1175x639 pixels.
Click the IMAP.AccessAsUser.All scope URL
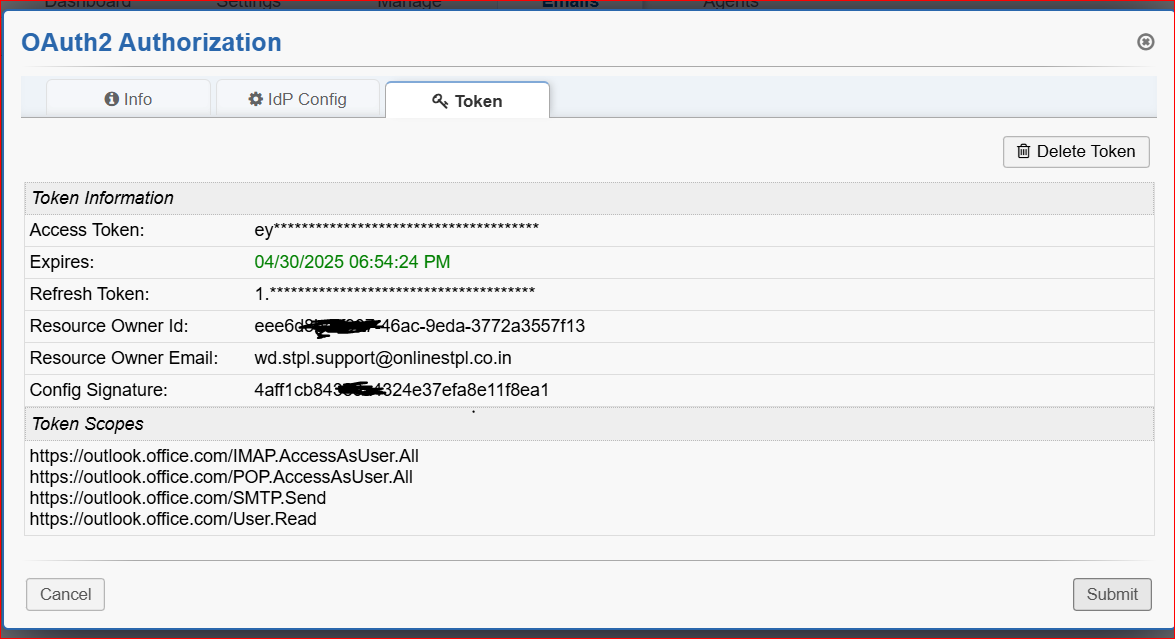pyautogui.click(x=224, y=456)
